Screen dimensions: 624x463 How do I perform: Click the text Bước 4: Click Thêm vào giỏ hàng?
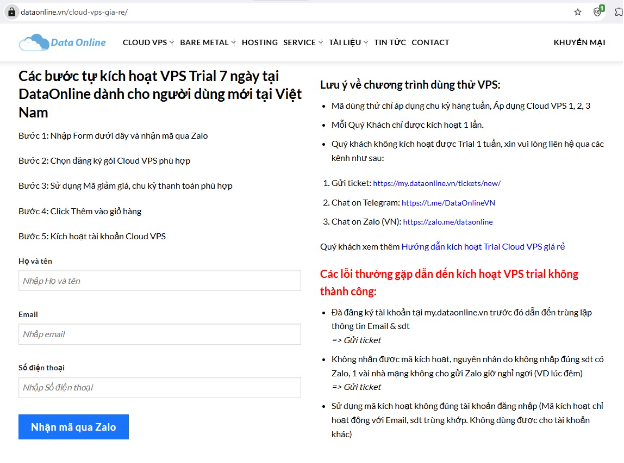coord(80,211)
